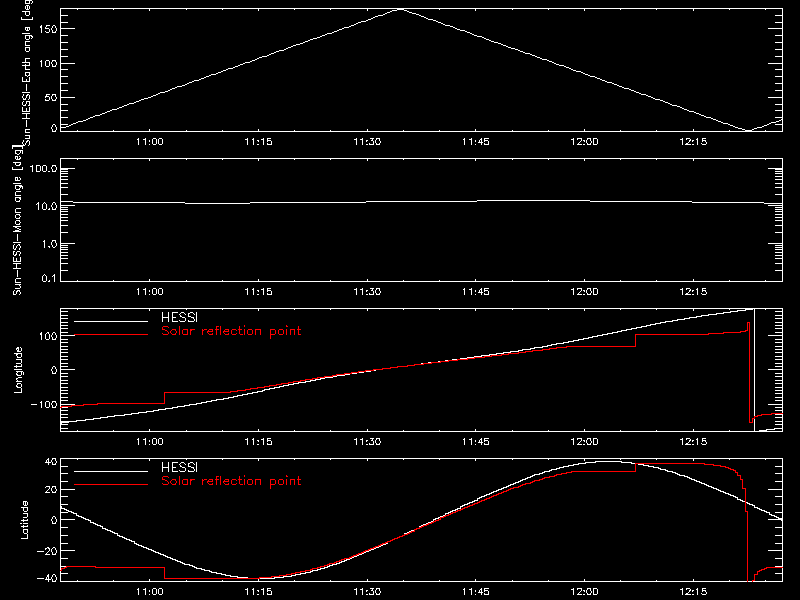
Task: Click the 1.0 value on Moon angle axis
Action: [x=49, y=244]
